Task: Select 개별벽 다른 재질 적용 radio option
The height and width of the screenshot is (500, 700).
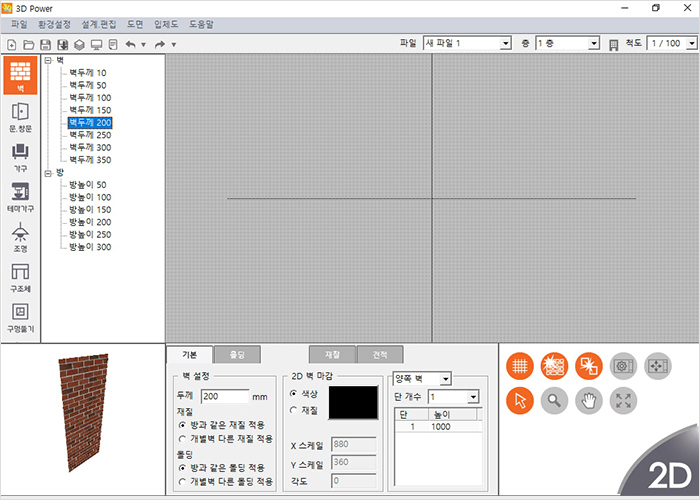Action: [181, 438]
